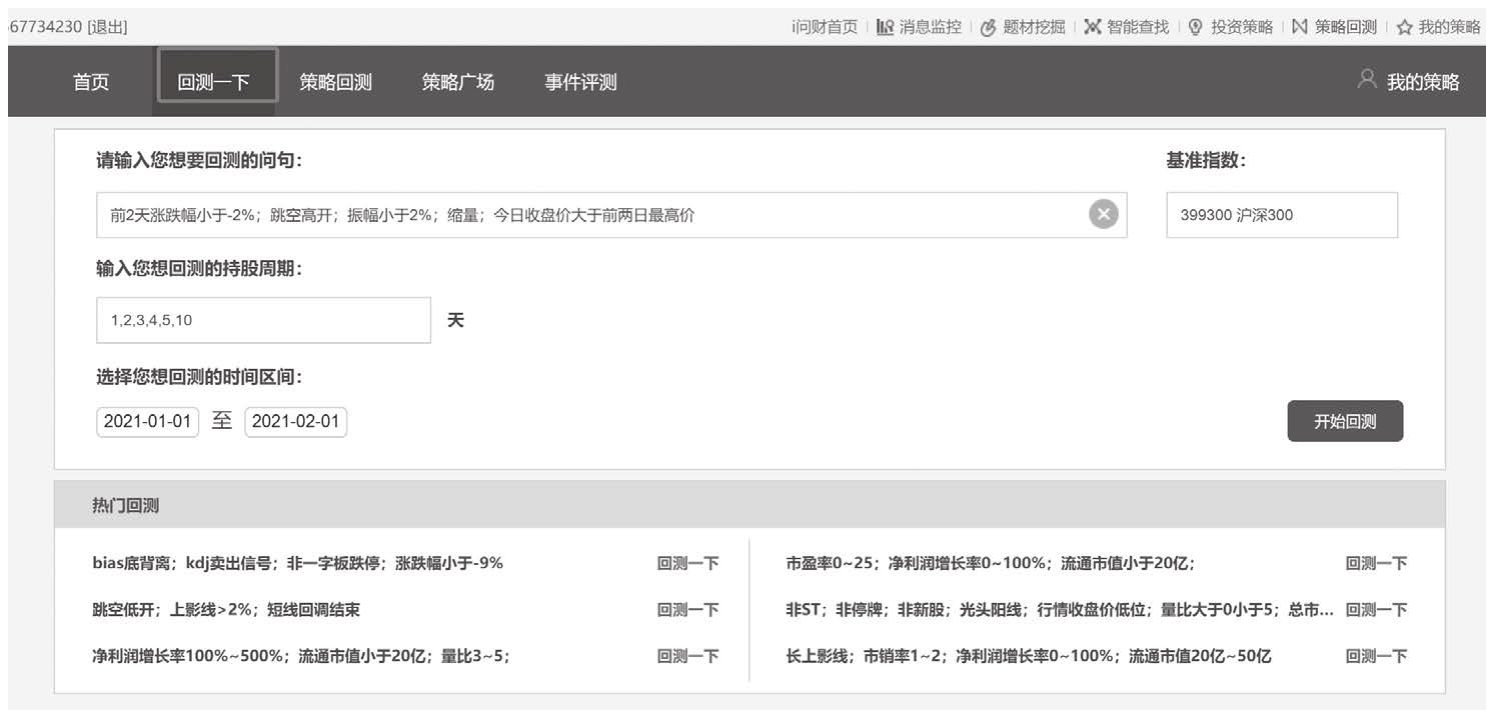Open 我的策略 in the dark navigation bar

point(1423,82)
